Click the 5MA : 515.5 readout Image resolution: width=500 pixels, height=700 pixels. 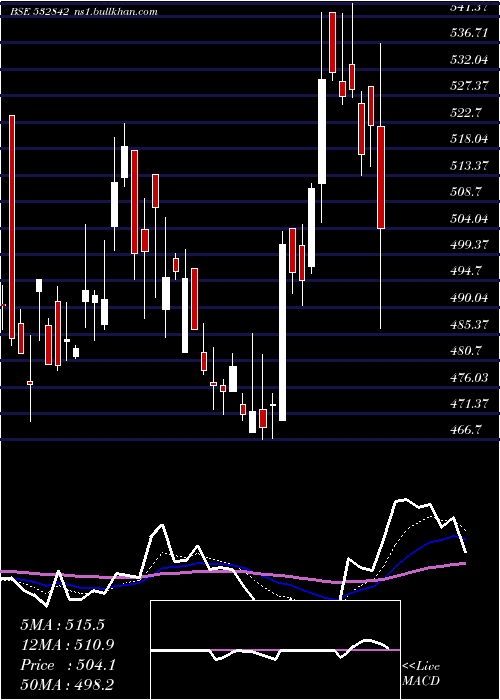coord(62,625)
